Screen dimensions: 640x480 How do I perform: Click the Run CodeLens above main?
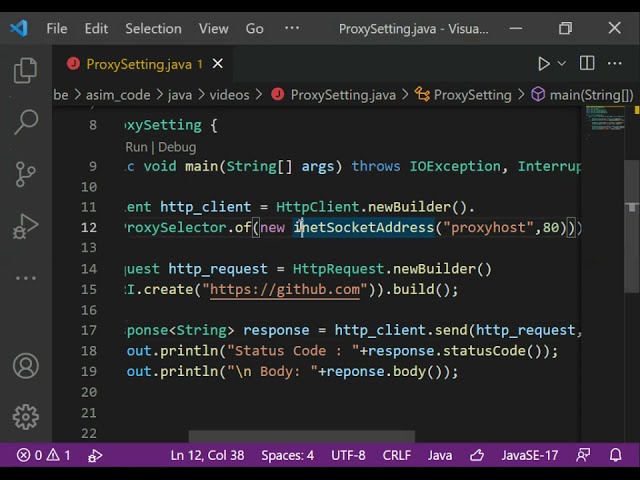[136, 147]
